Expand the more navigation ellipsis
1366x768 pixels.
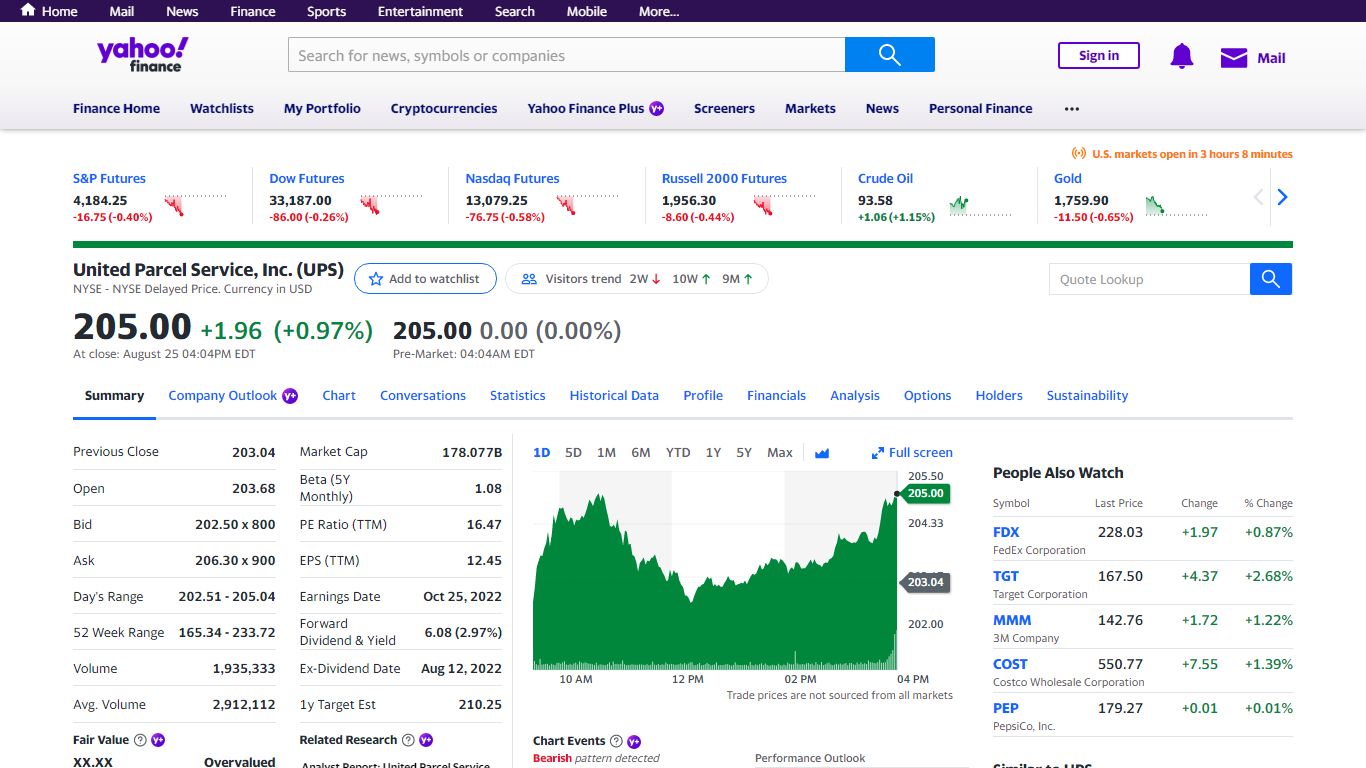1072,108
